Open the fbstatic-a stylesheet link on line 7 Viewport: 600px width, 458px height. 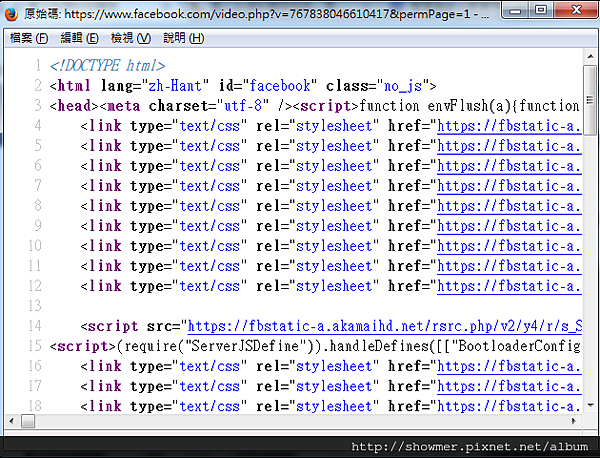pos(509,186)
